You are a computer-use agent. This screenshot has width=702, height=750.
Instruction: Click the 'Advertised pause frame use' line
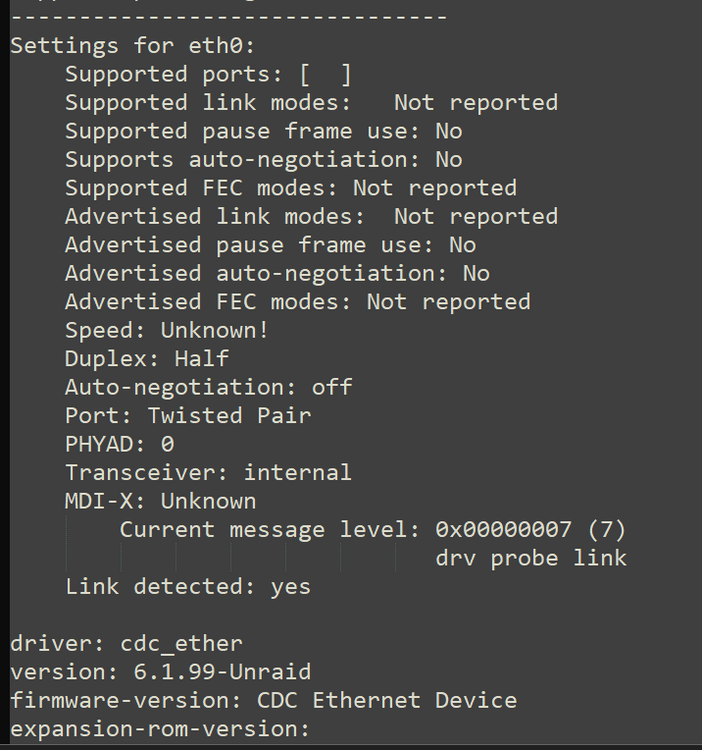[x=270, y=245]
